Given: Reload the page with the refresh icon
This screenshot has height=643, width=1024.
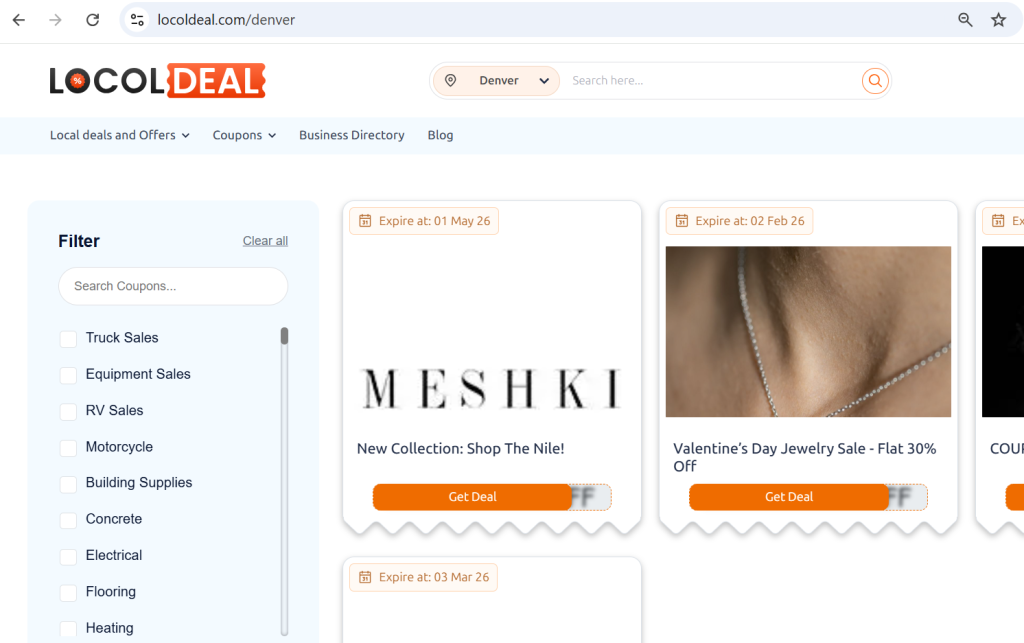Looking at the screenshot, I should 92,20.
